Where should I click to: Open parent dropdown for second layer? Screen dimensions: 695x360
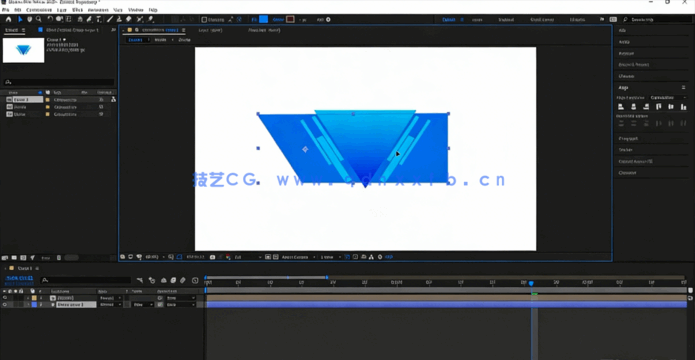click(x=180, y=305)
